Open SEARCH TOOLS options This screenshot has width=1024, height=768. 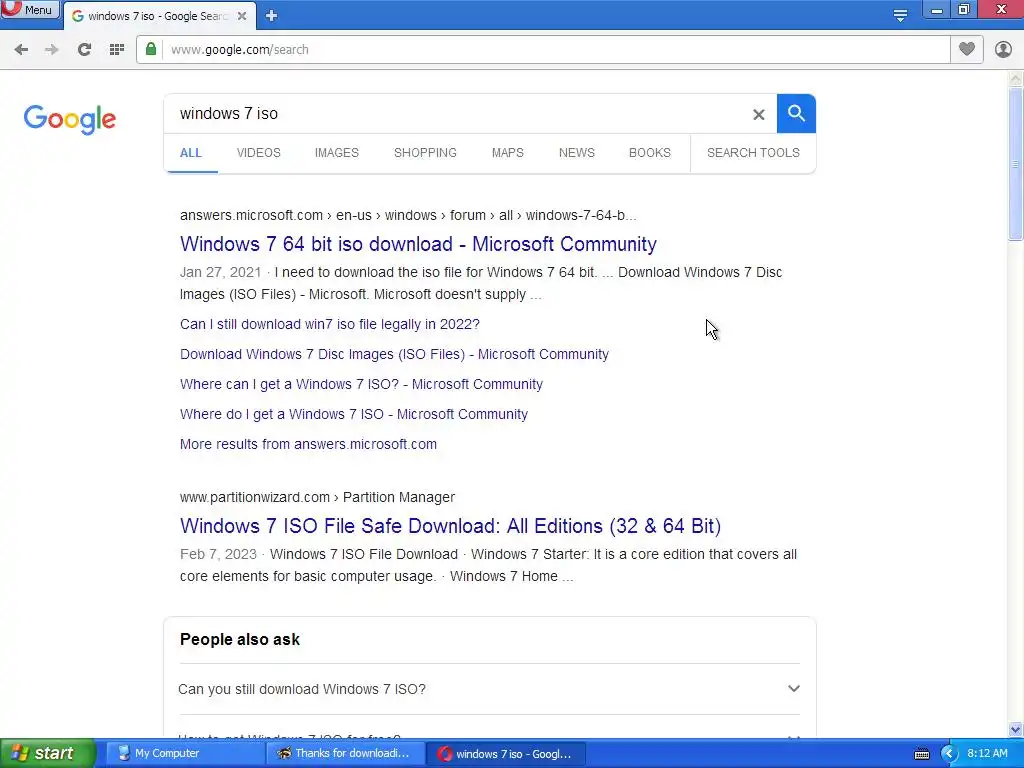pyautogui.click(x=753, y=153)
